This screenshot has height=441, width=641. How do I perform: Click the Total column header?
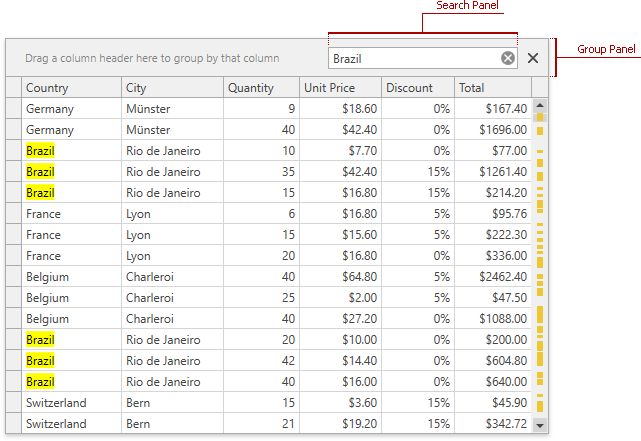tap(492, 88)
